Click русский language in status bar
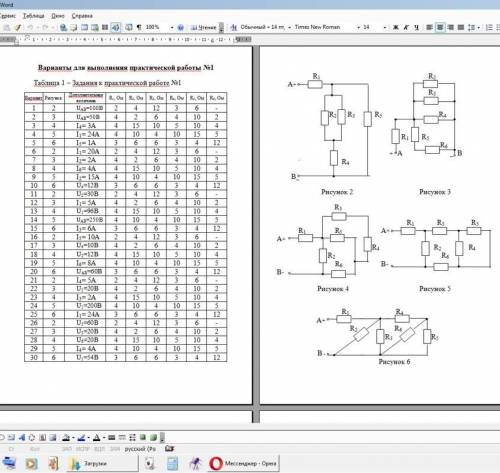 coord(140,449)
